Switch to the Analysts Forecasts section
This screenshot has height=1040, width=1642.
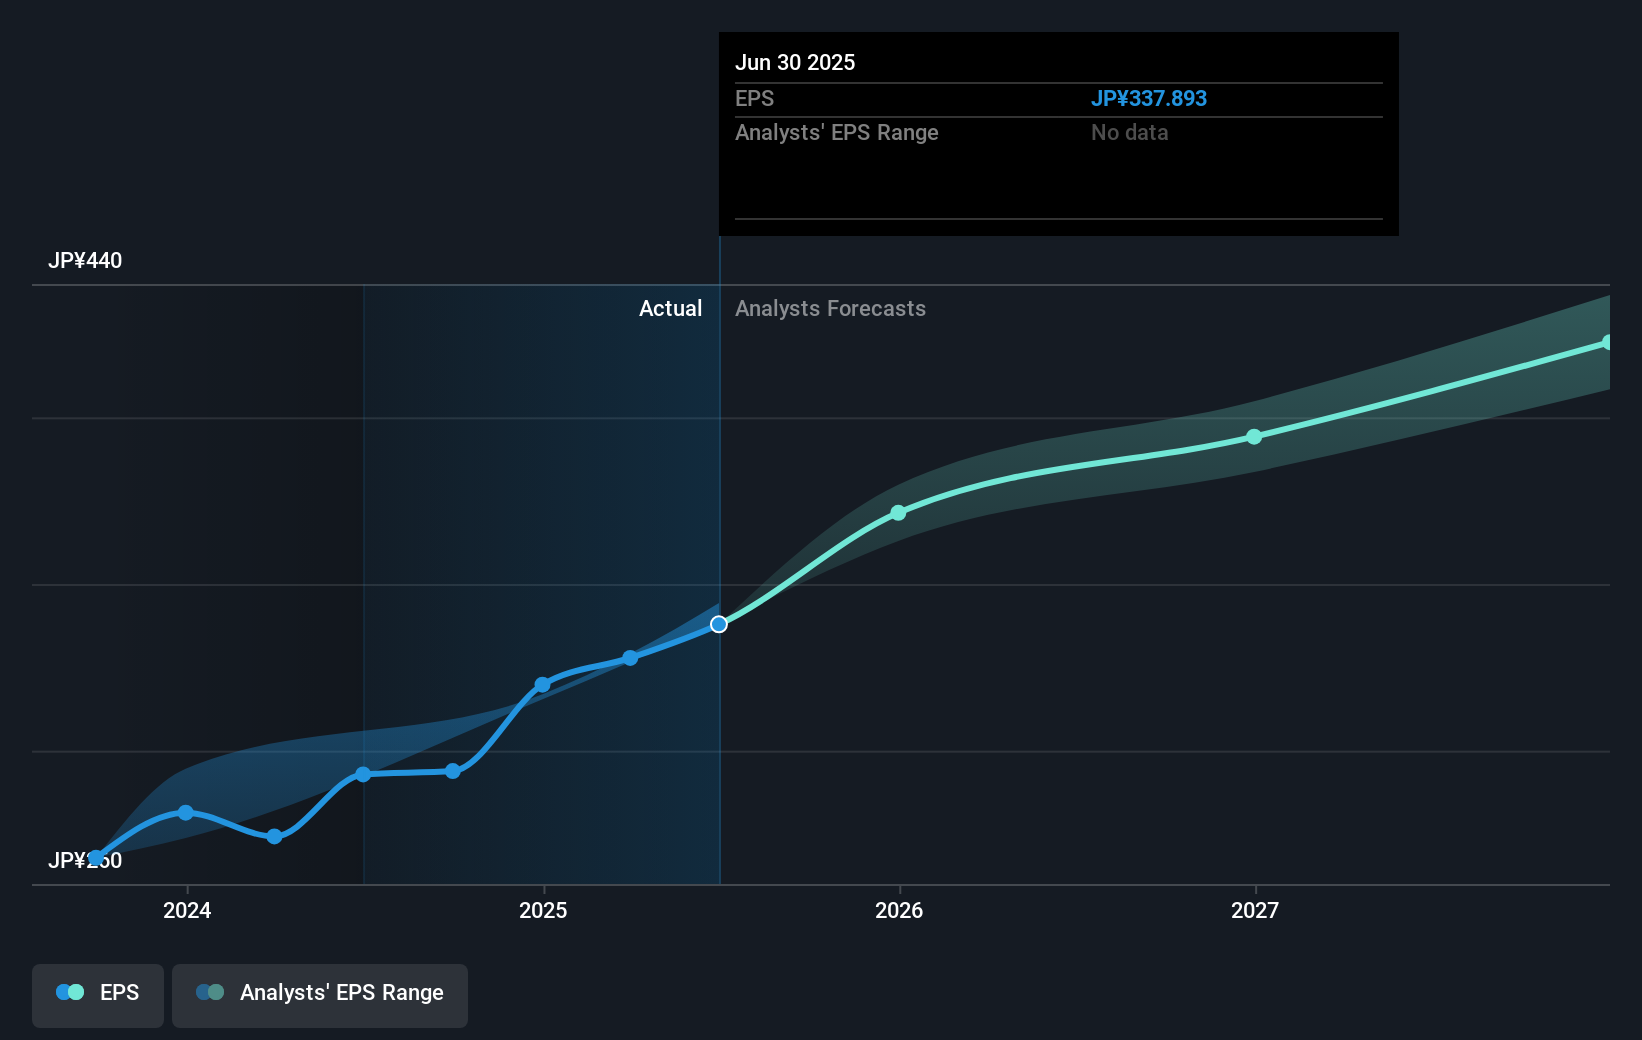830,309
